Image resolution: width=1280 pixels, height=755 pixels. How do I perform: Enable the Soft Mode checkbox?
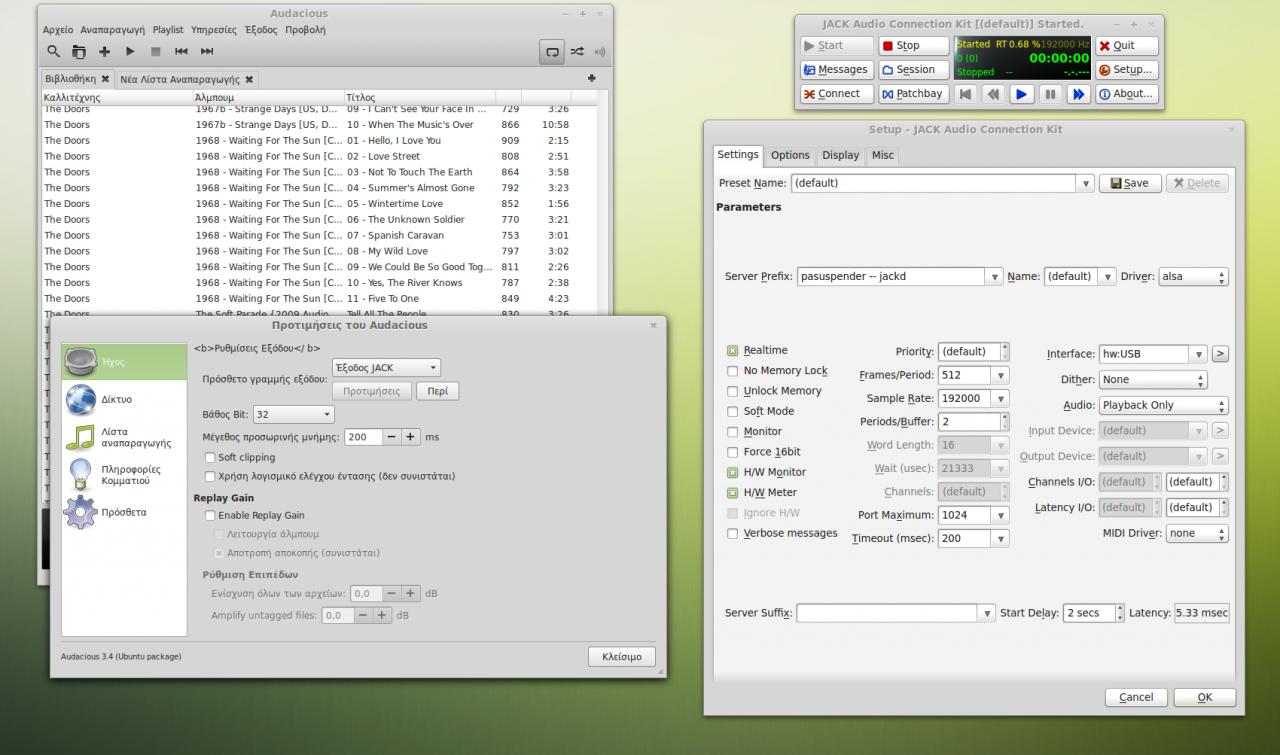(x=732, y=411)
